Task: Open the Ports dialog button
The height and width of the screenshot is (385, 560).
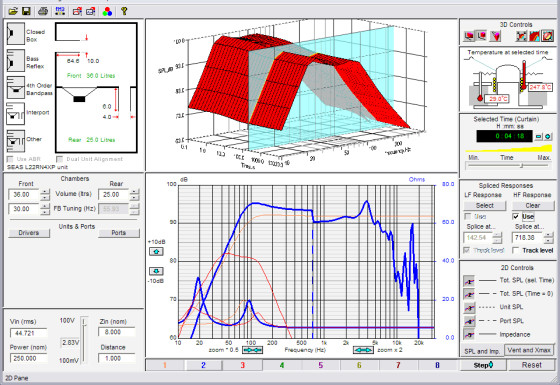Action: [119, 233]
